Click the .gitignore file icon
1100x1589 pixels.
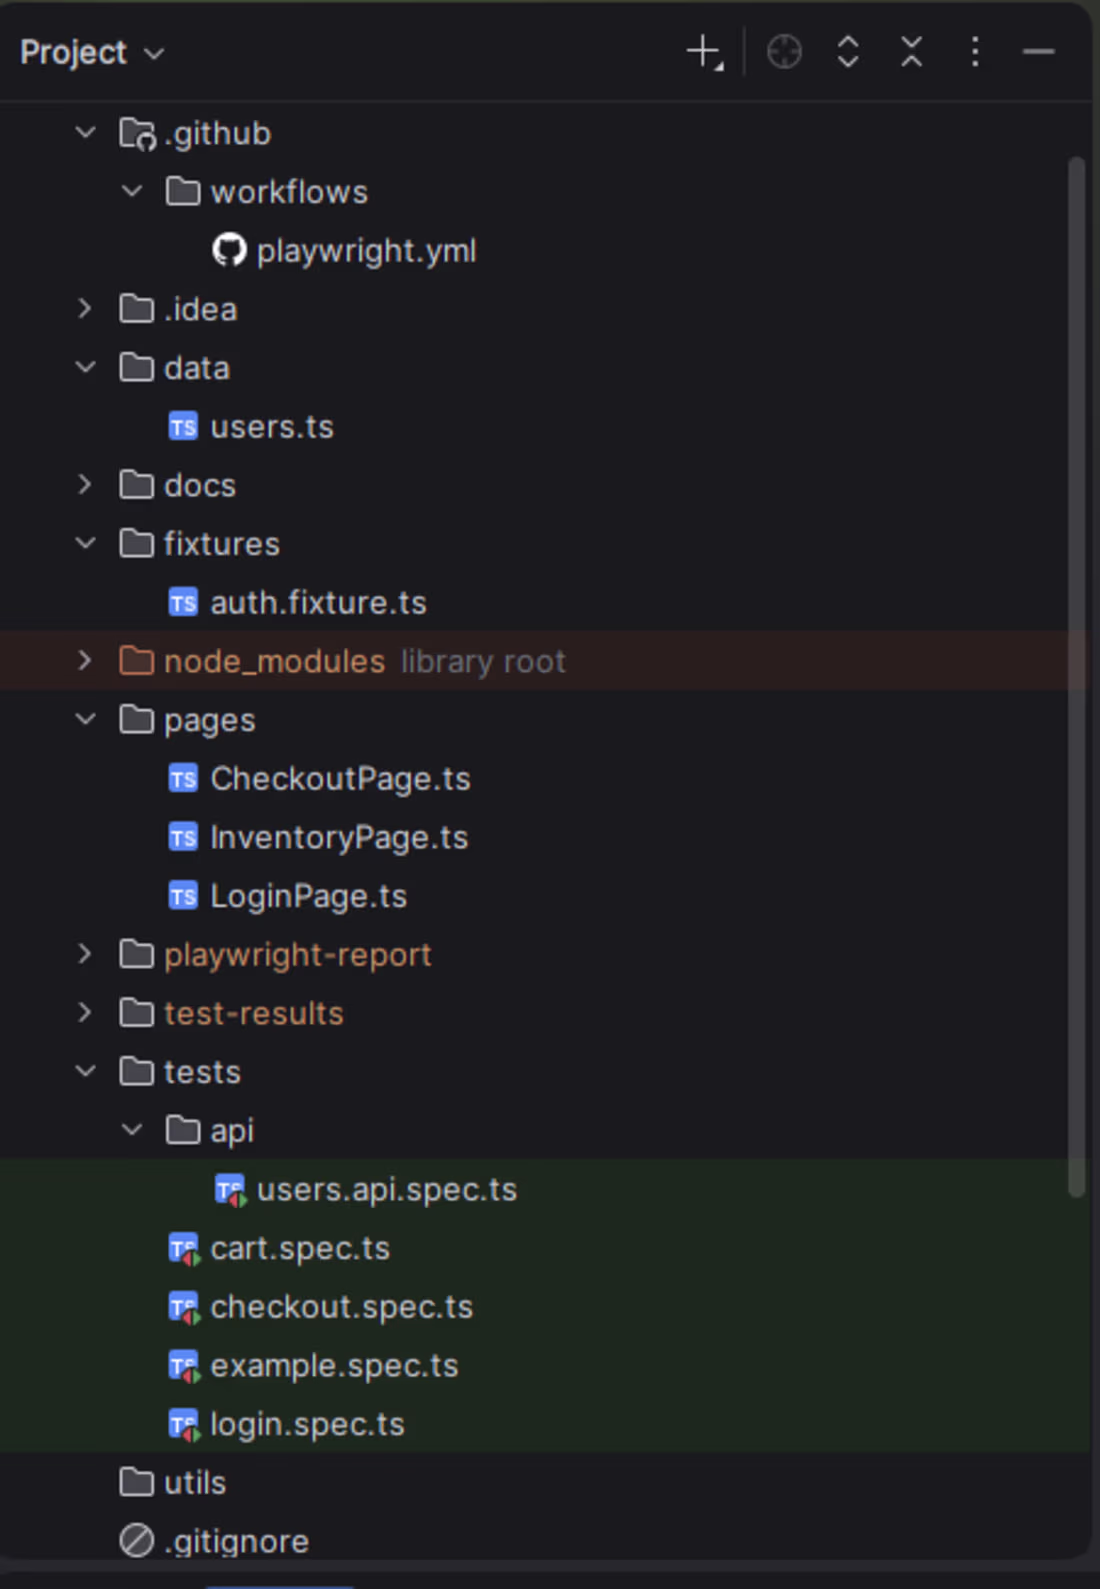click(136, 1541)
